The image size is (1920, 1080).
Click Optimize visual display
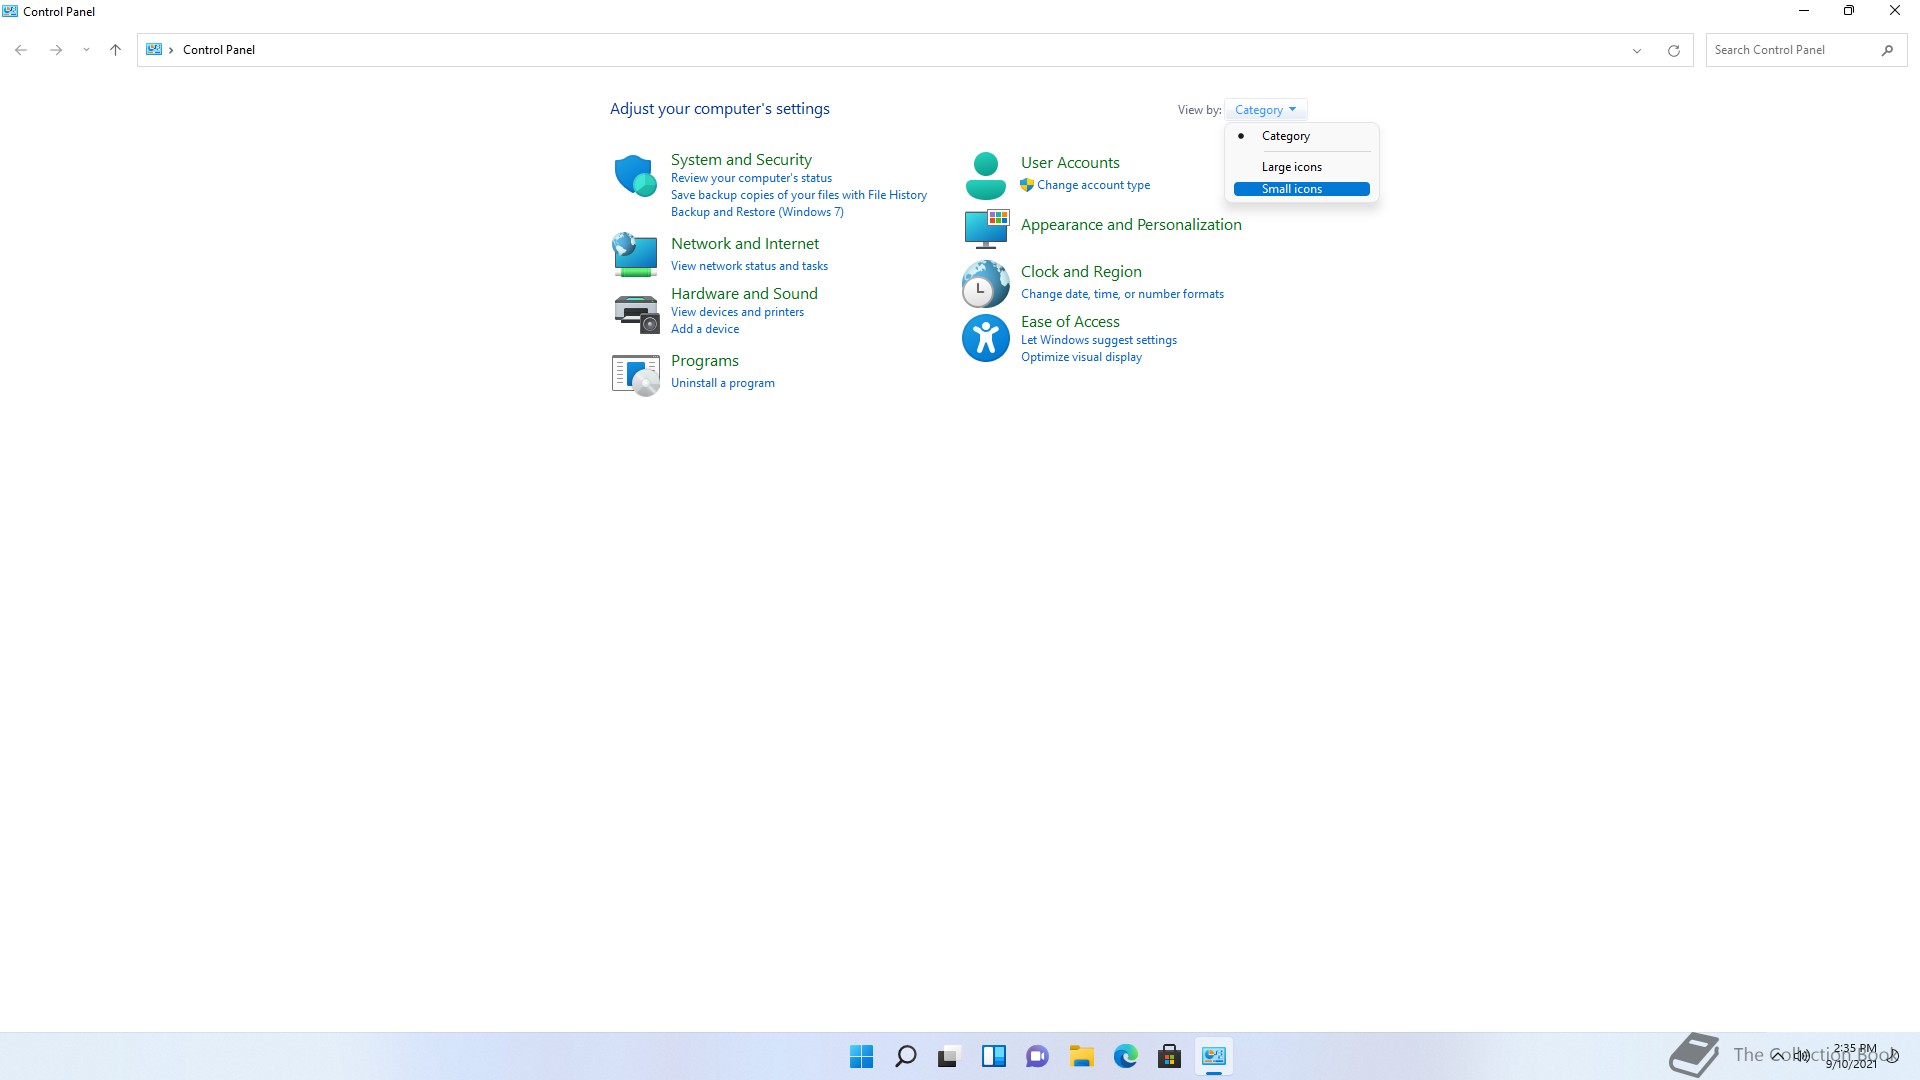coord(1081,357)
